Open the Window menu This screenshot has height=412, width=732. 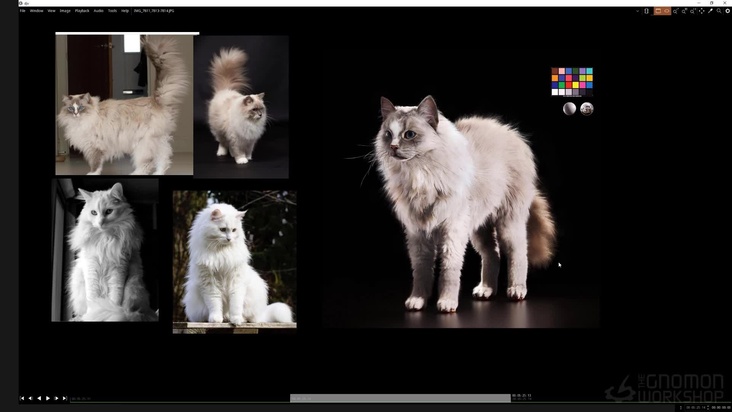coord(36,11)
